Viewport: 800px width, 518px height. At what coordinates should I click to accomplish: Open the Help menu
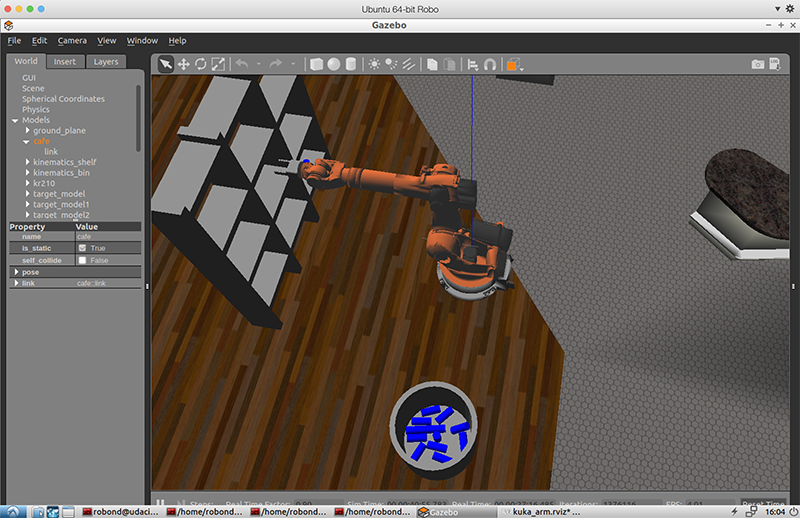pyautogui.click(x=178, y=41)
